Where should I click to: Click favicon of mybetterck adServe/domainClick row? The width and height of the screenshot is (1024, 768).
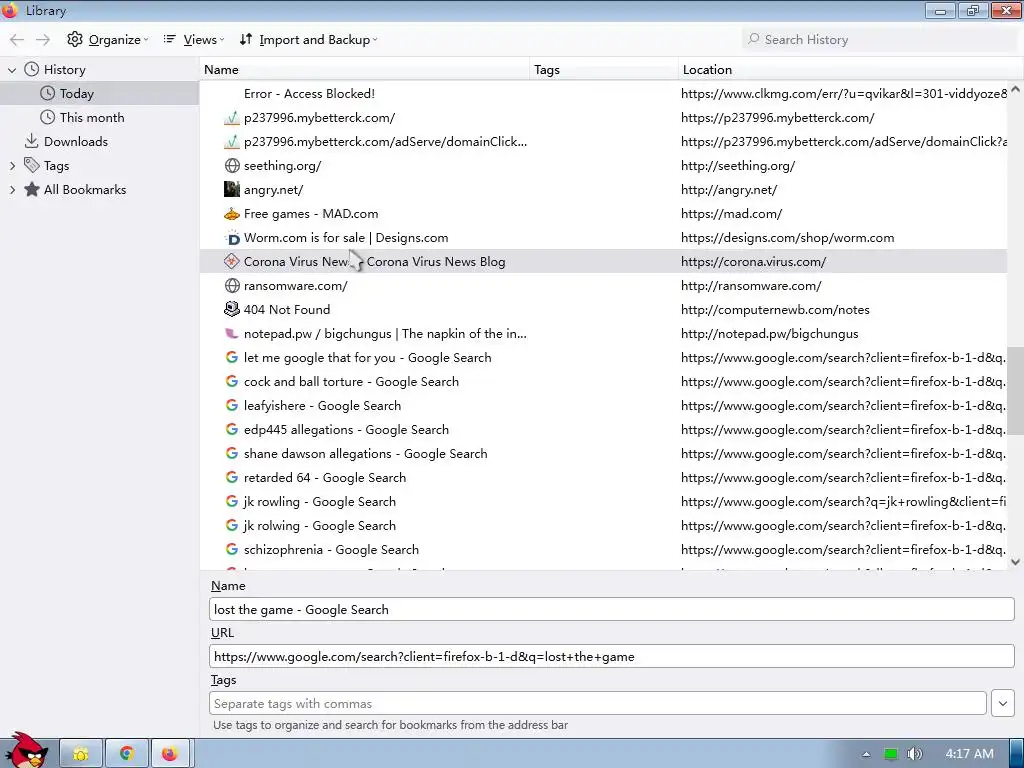click(232, 142)
